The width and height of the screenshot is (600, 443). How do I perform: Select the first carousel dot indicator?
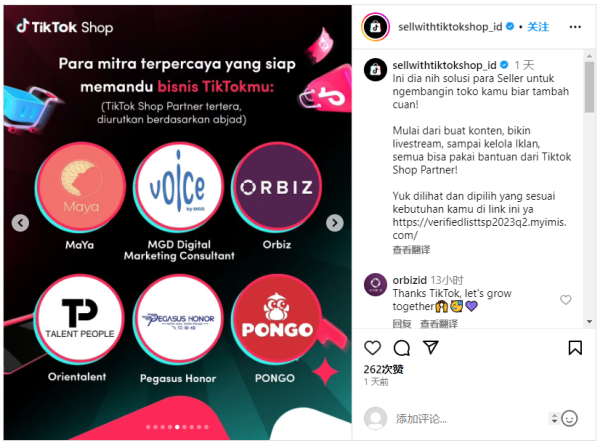coord(148,427)
